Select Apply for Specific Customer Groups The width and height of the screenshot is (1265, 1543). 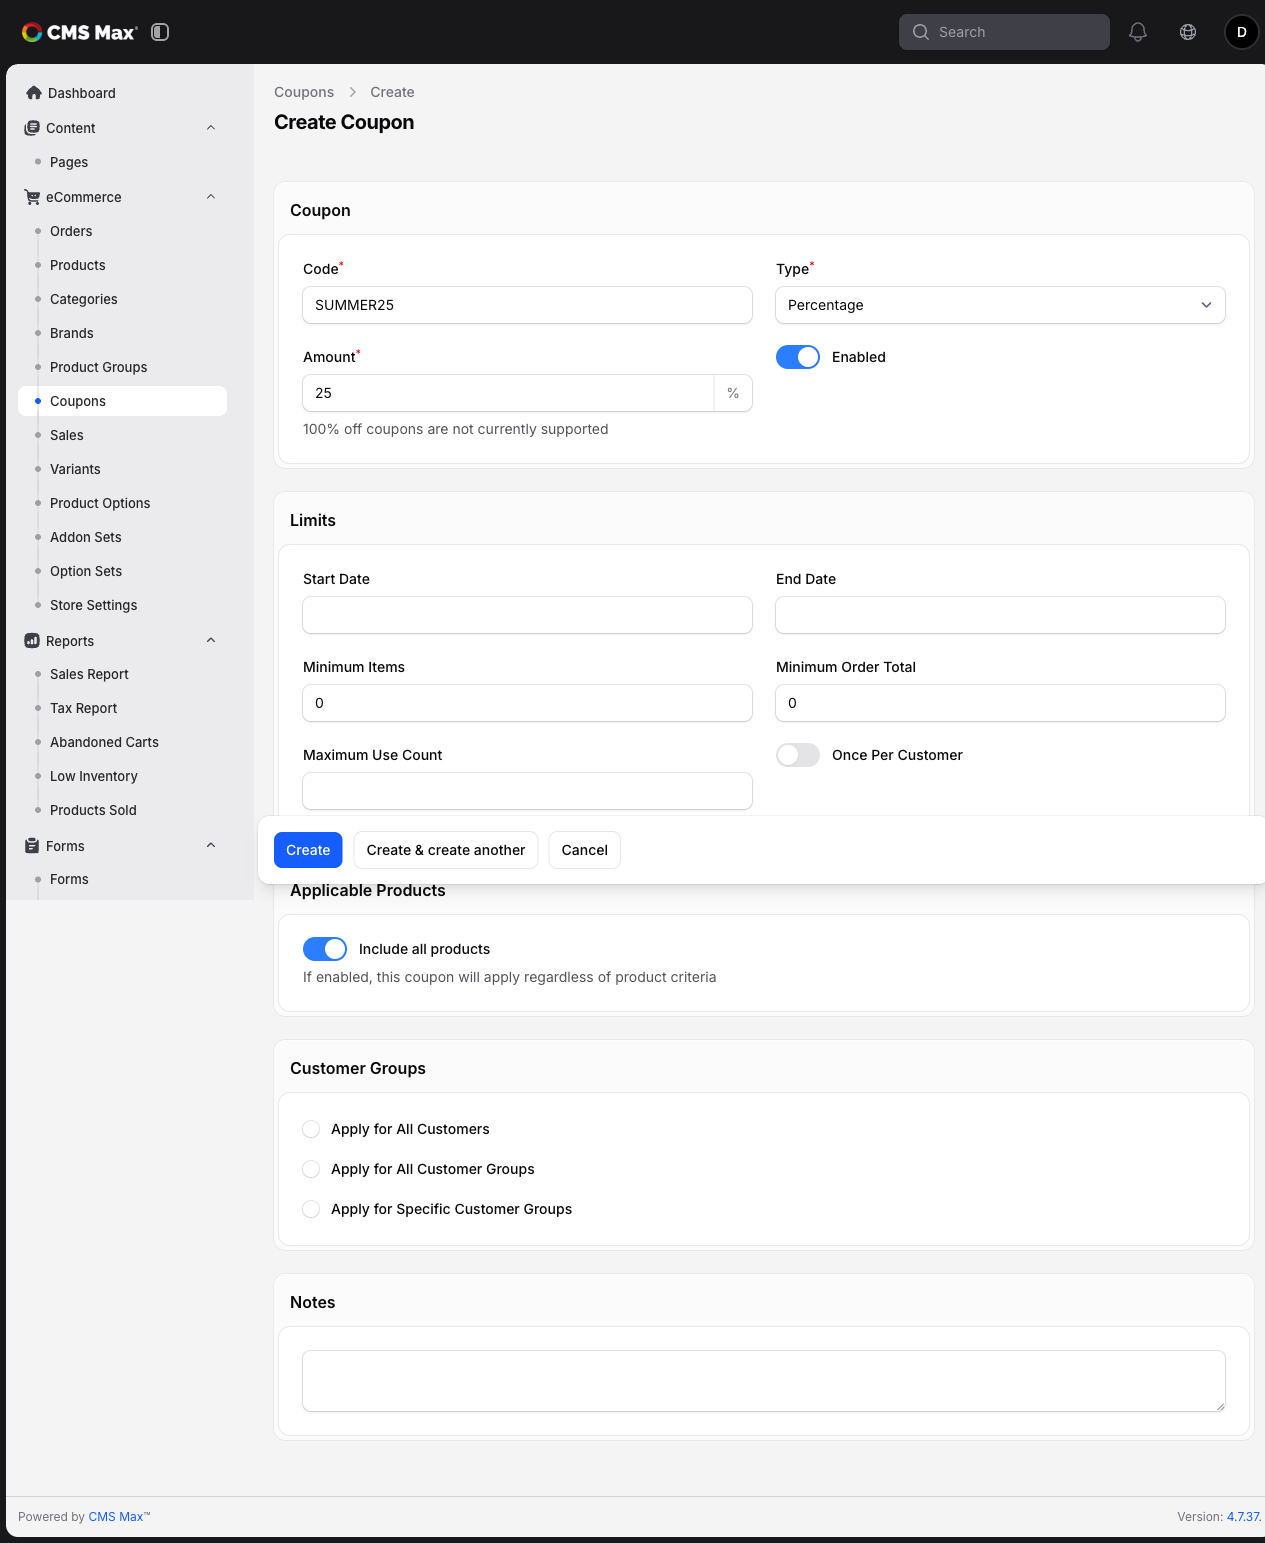311,1209
